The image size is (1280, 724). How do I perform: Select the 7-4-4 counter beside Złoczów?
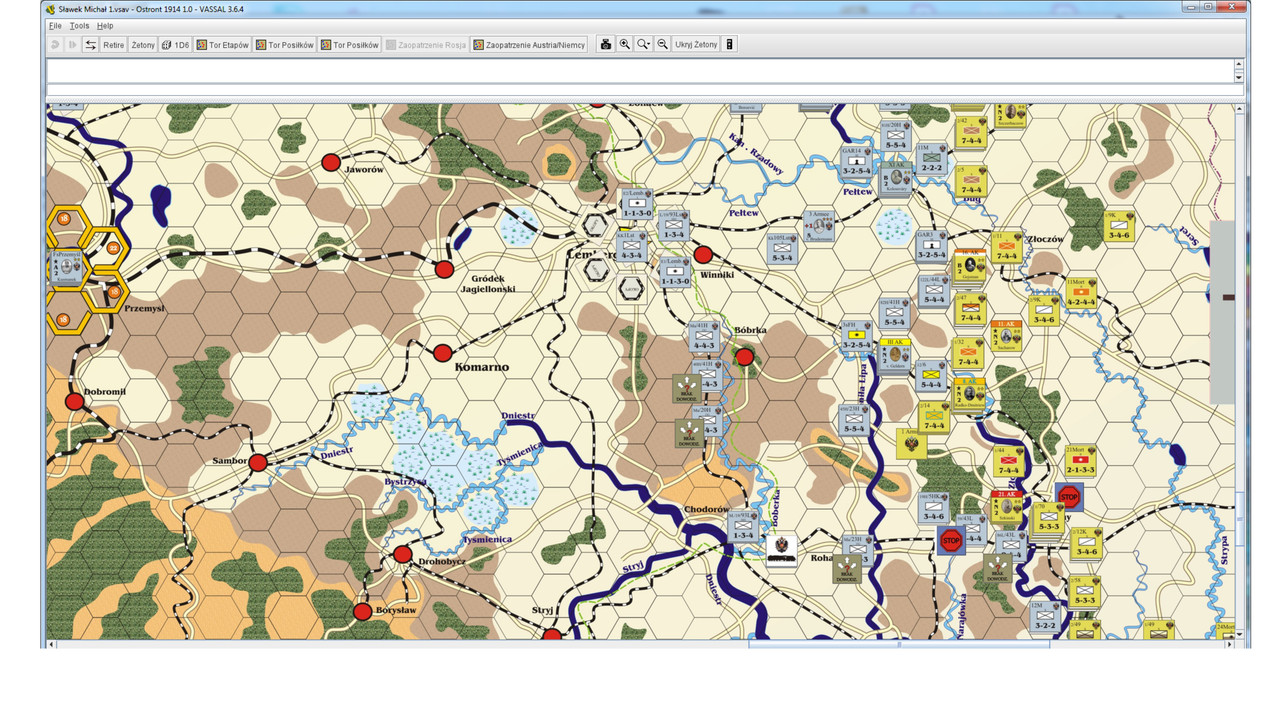point(1005,248)
